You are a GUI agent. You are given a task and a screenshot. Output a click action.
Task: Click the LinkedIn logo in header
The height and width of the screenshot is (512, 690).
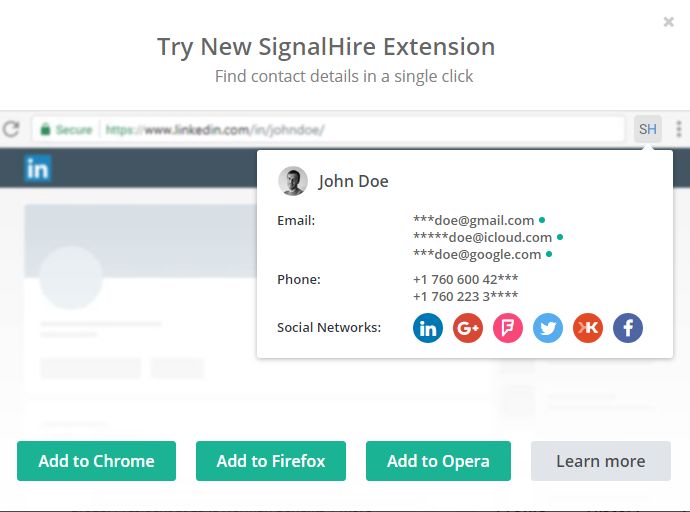pyautogui.click(x=37, y=168)
